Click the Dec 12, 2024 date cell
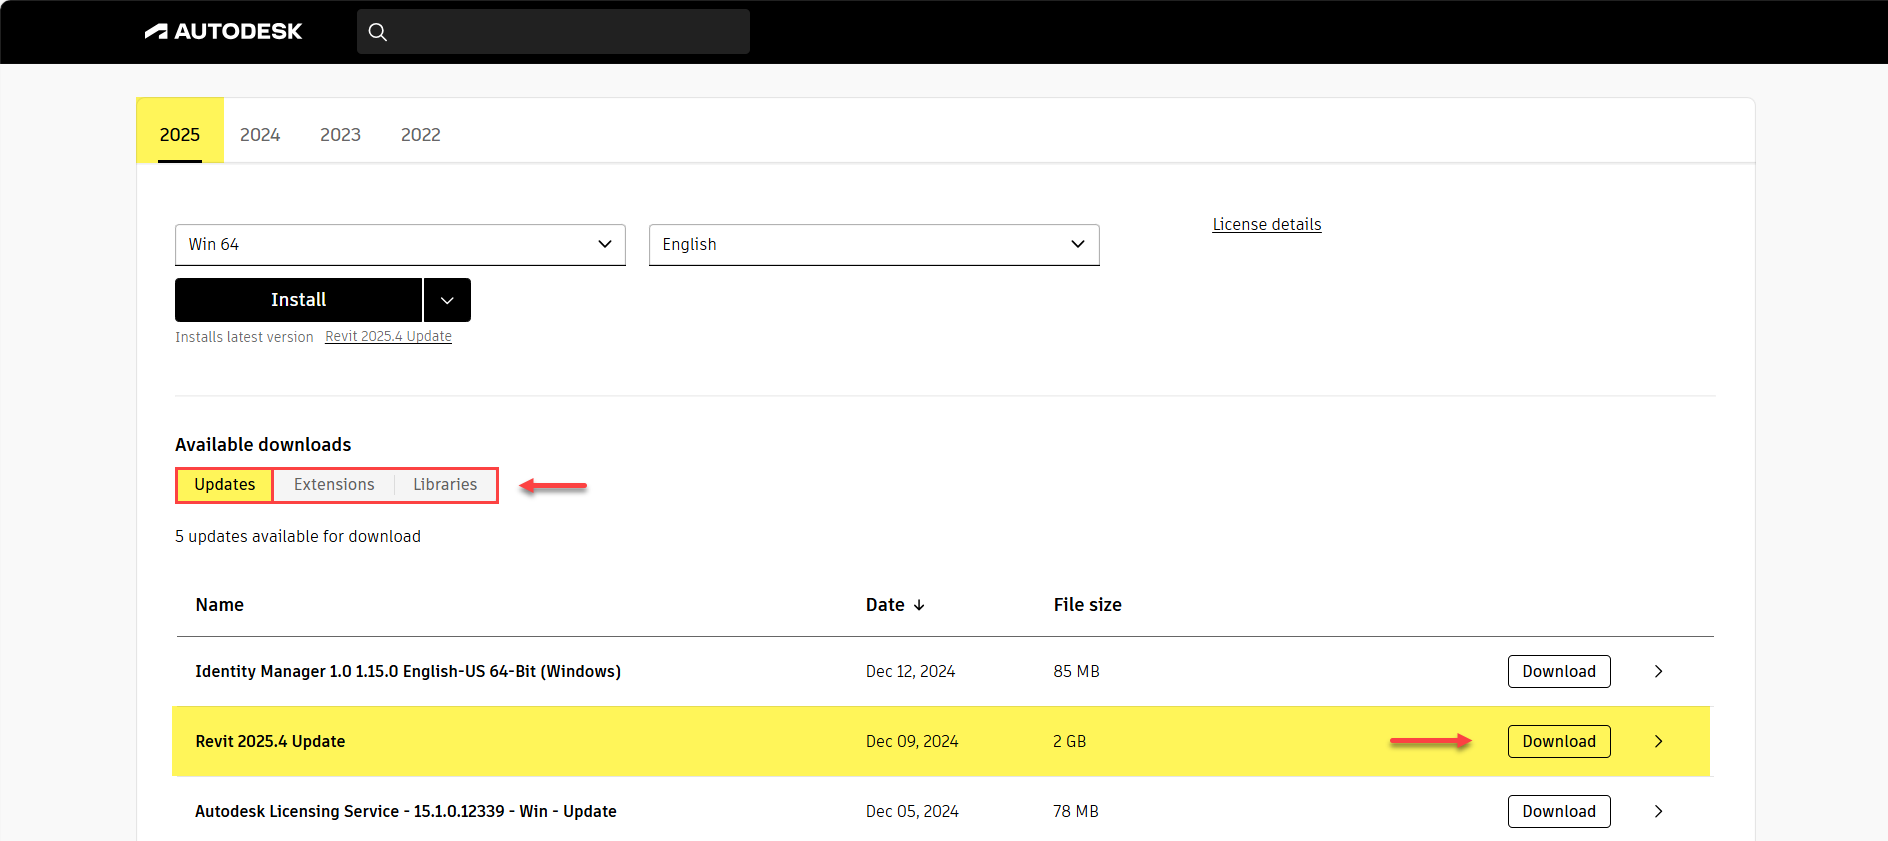This screenshot has width=1888, height=841. pyautogui.click(x=910, y=672)
